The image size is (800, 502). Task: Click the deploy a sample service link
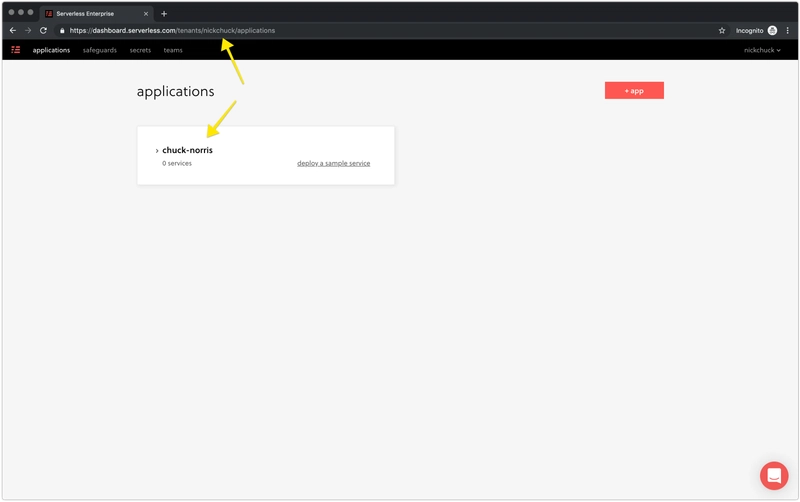click(x=334, y=163)
